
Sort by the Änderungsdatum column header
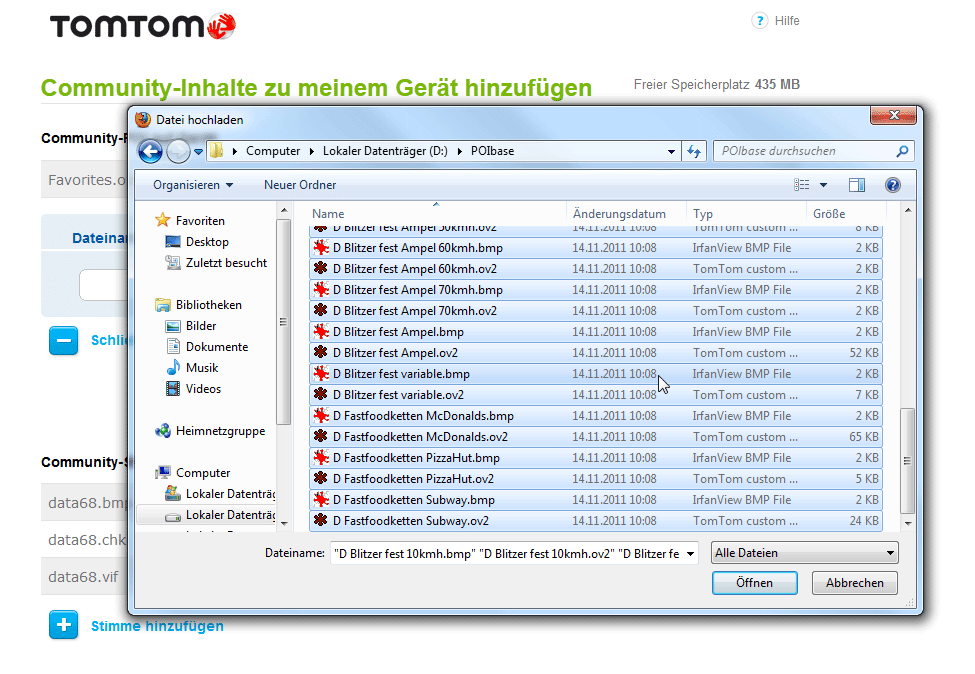point(620,214)
